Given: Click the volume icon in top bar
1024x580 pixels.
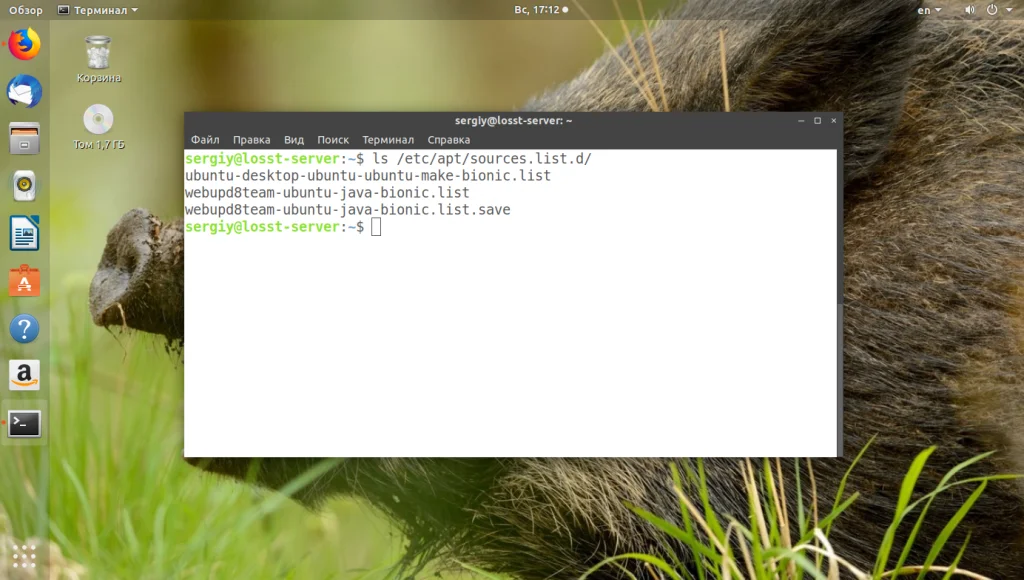Looking at the screenshot, I should pyautogui.click(x=970, y=10).
